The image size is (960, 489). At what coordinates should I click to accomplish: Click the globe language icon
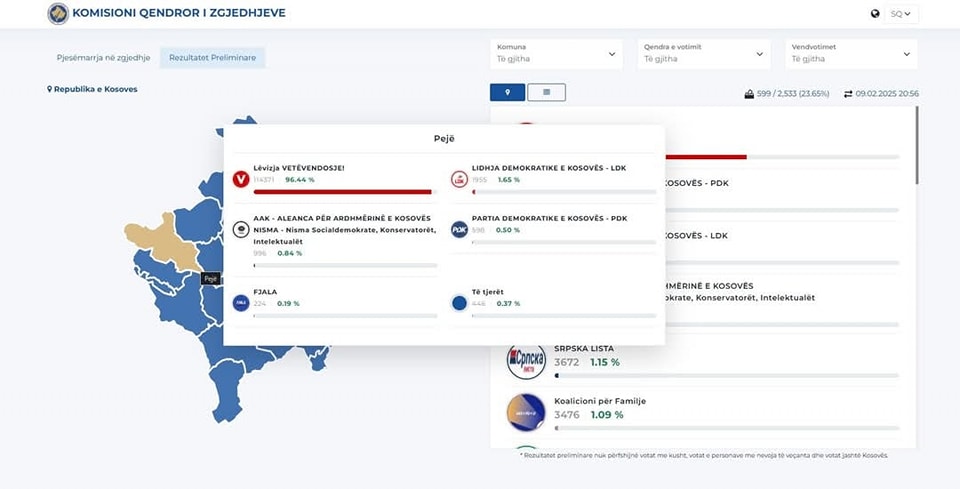875,14
